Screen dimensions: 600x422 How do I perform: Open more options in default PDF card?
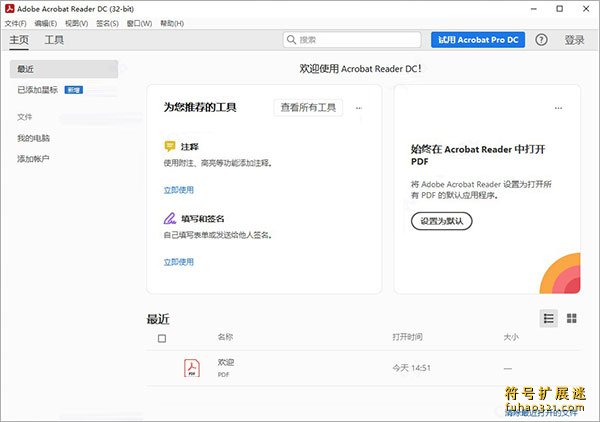[x=558, y=108]
